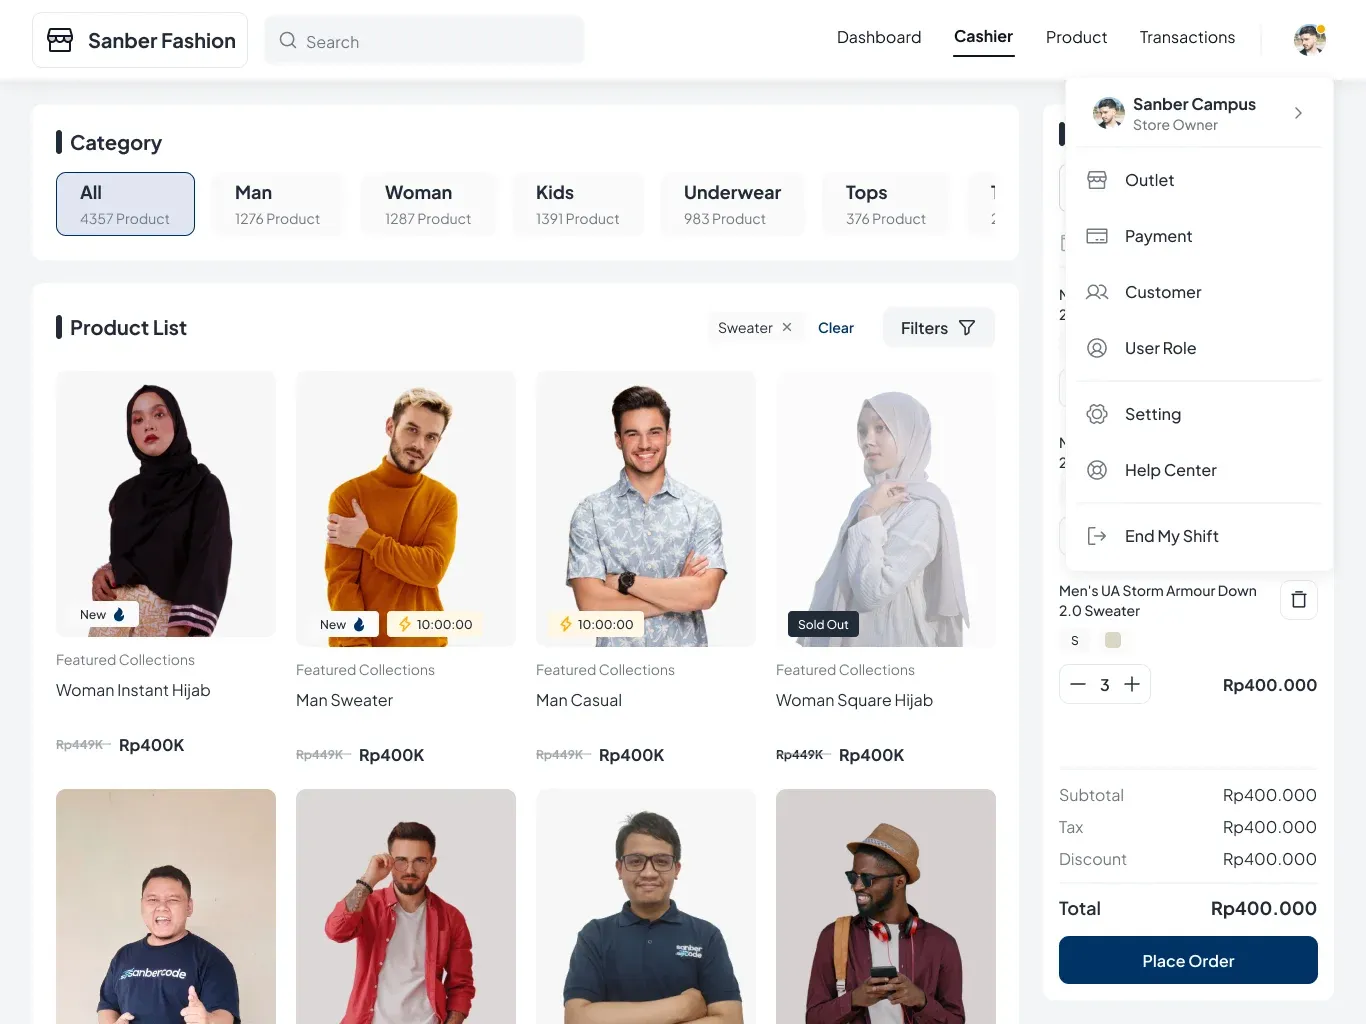Click the Clear filters link
The width and height of the screenshot is (1366, 1024).
[836, 328]
